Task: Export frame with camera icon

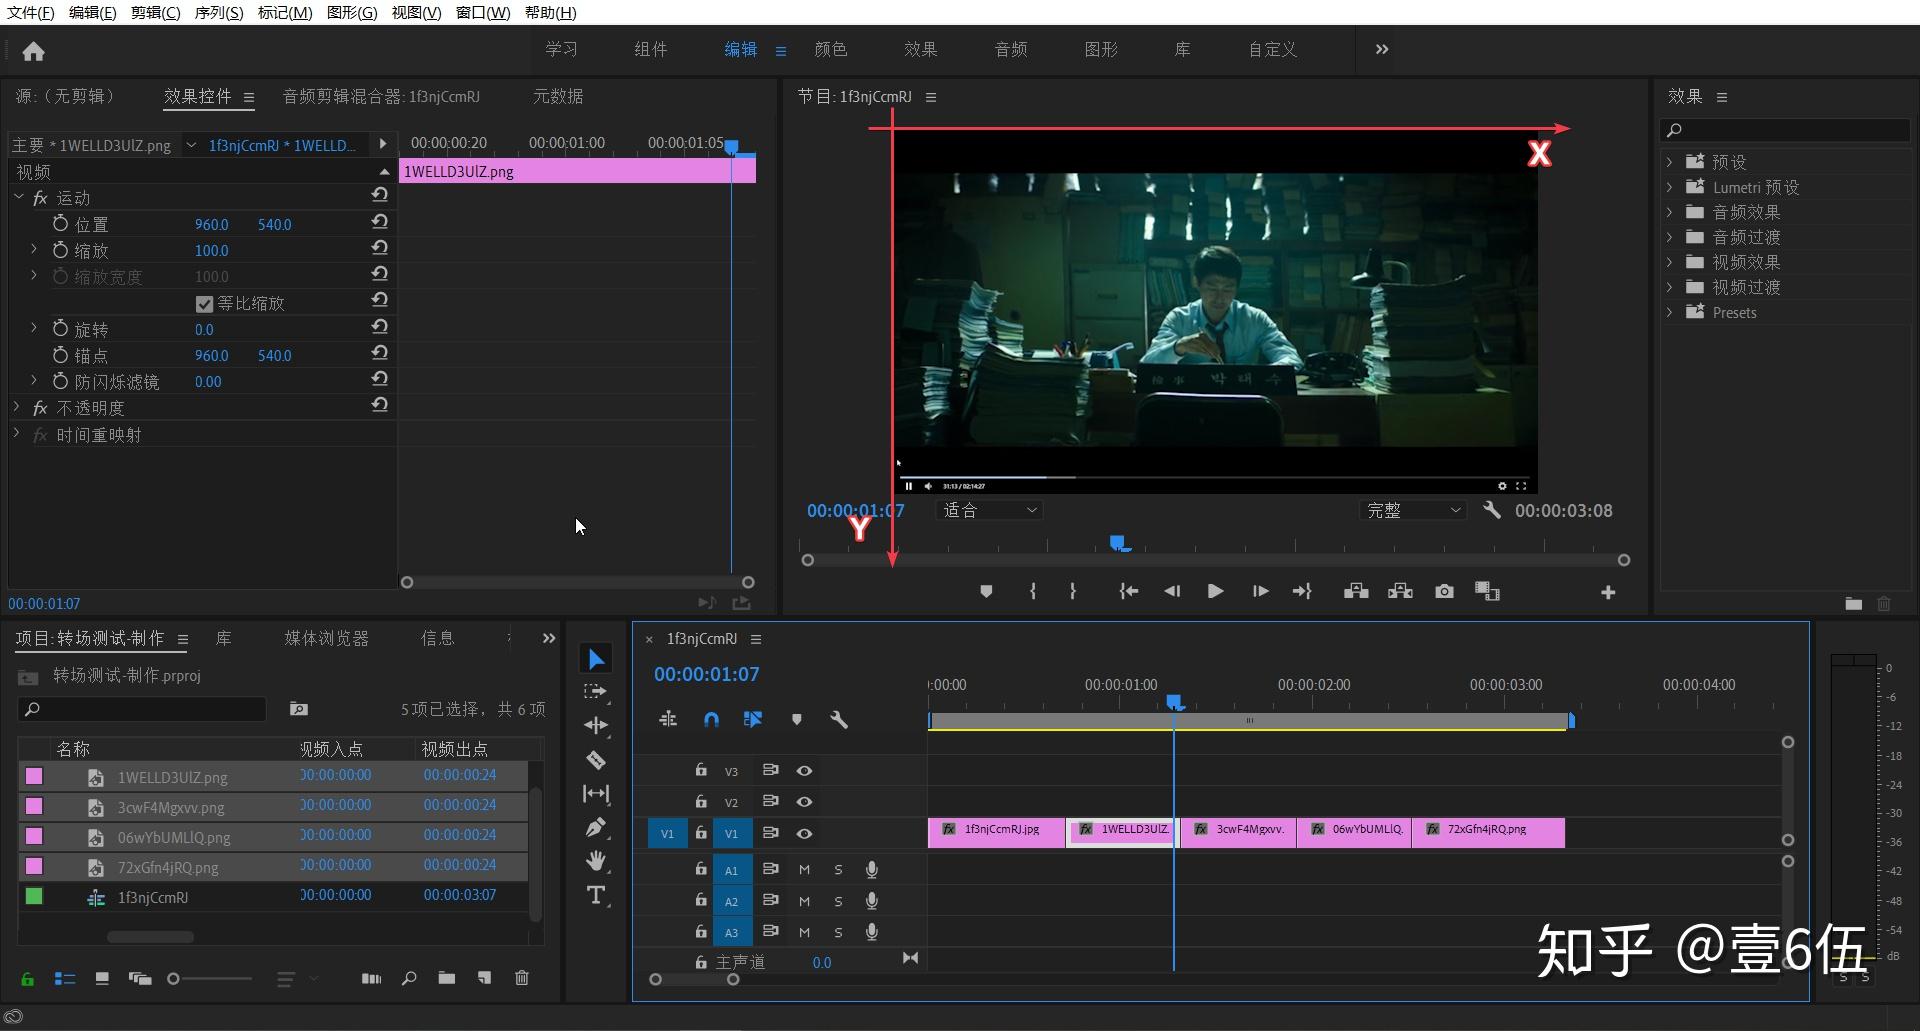Action: pos(1444,592)
